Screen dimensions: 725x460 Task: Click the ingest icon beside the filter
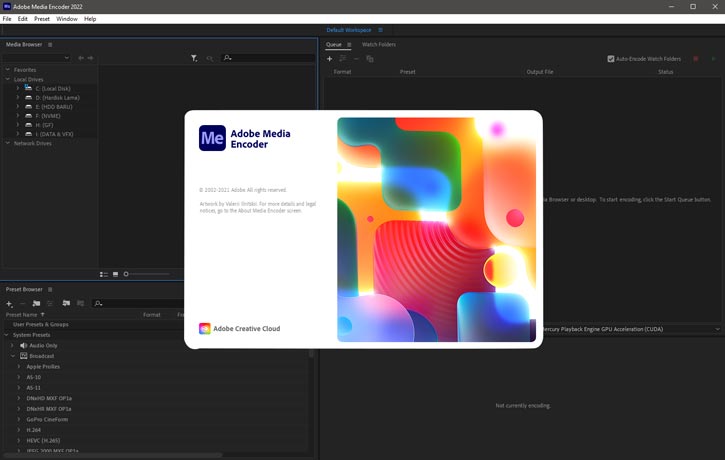click(x=210, y=58)
